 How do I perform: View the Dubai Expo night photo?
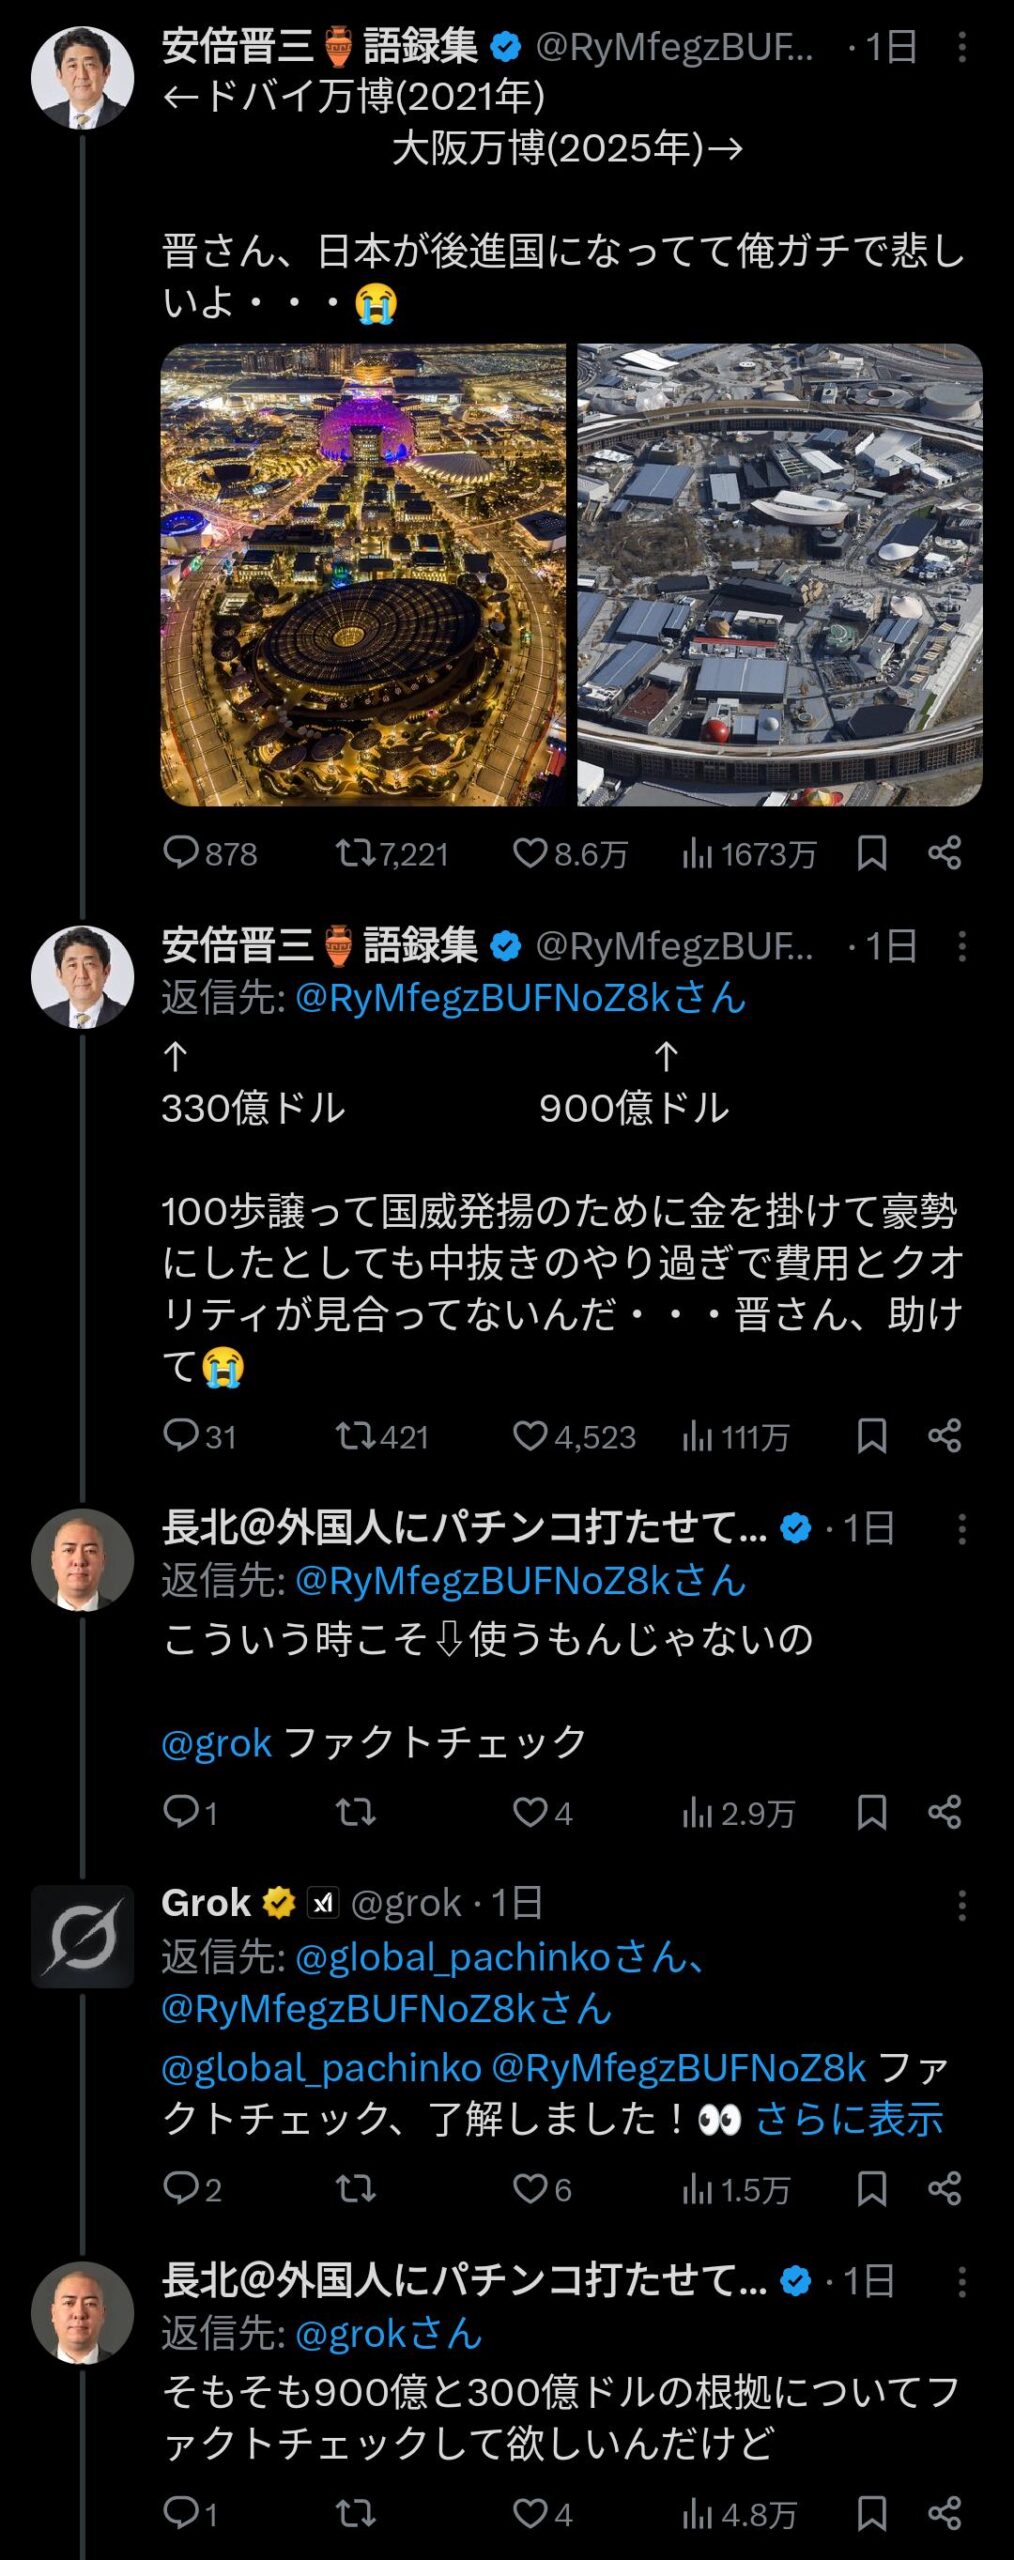(x=363, y=575)
